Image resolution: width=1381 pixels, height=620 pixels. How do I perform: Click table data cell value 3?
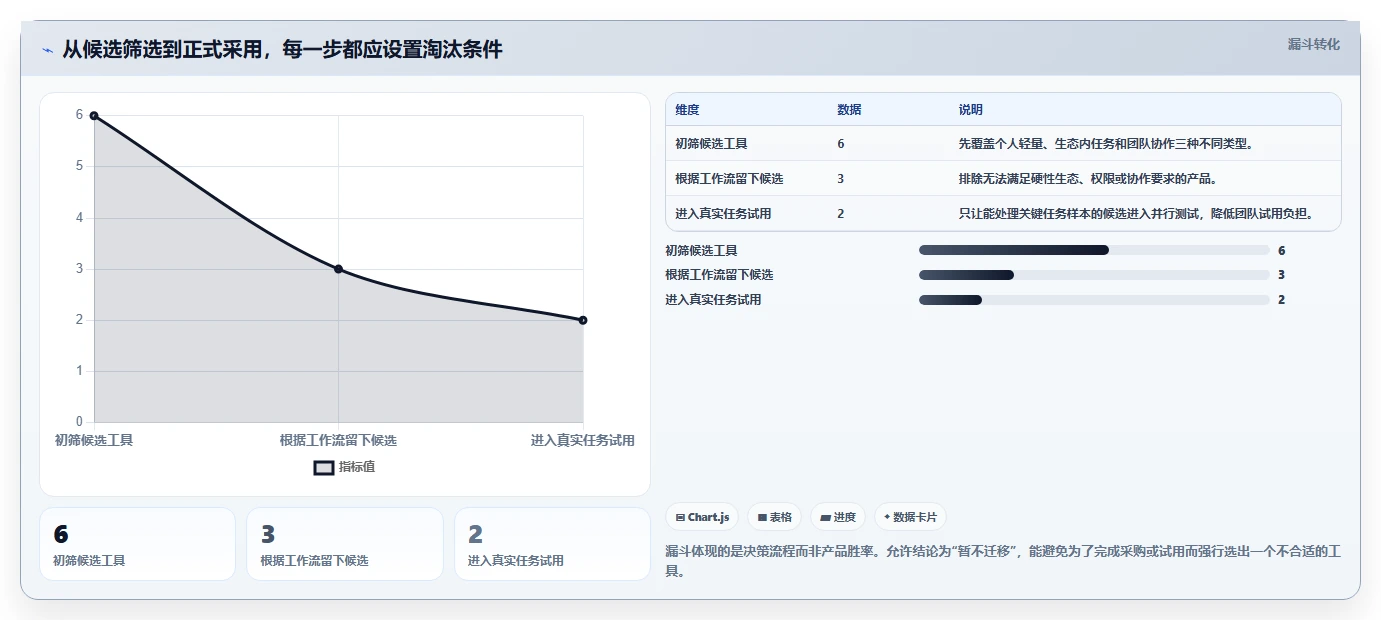pos(841,179)
